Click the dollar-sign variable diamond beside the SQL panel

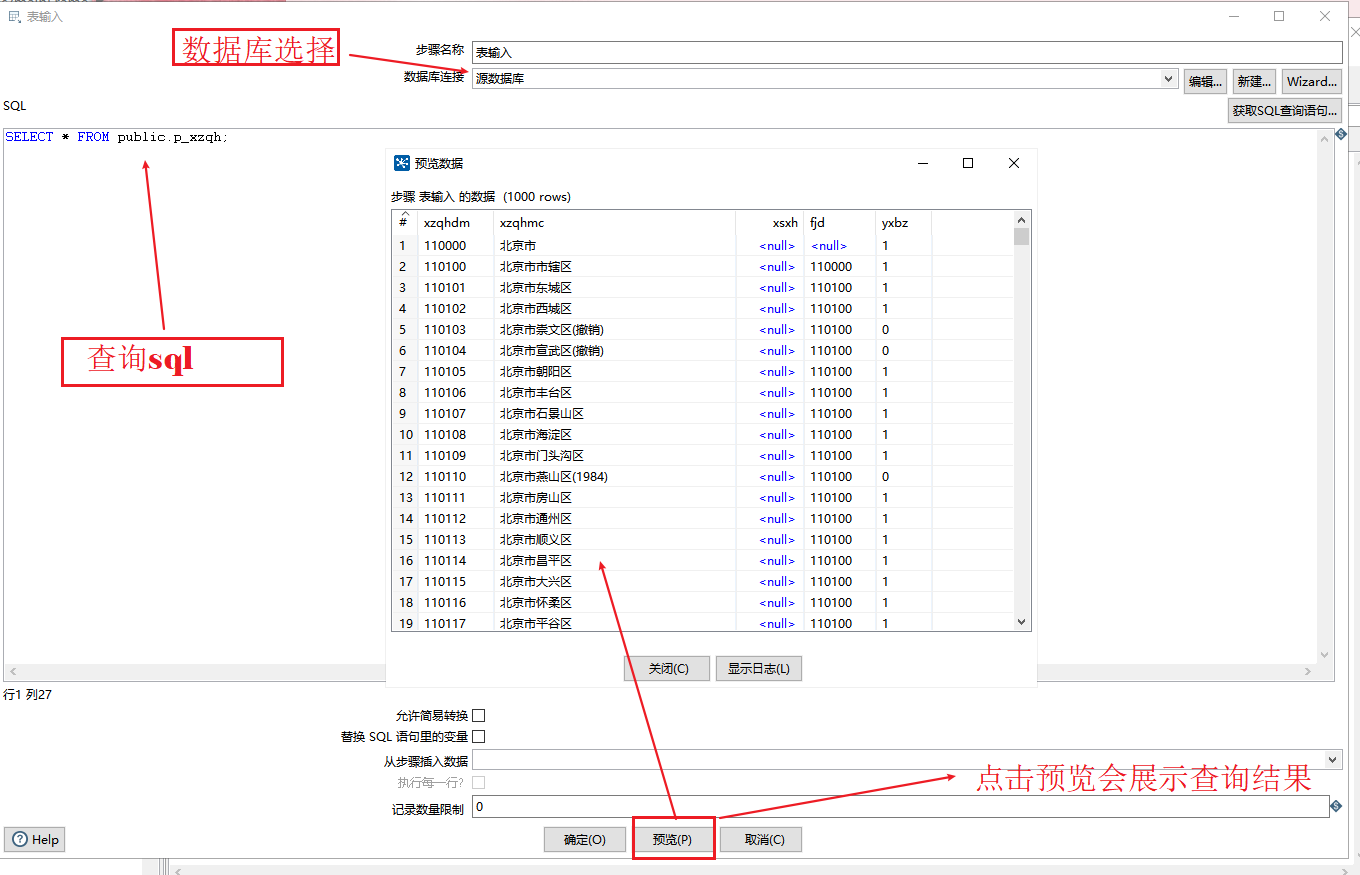tap(1340, 134)
